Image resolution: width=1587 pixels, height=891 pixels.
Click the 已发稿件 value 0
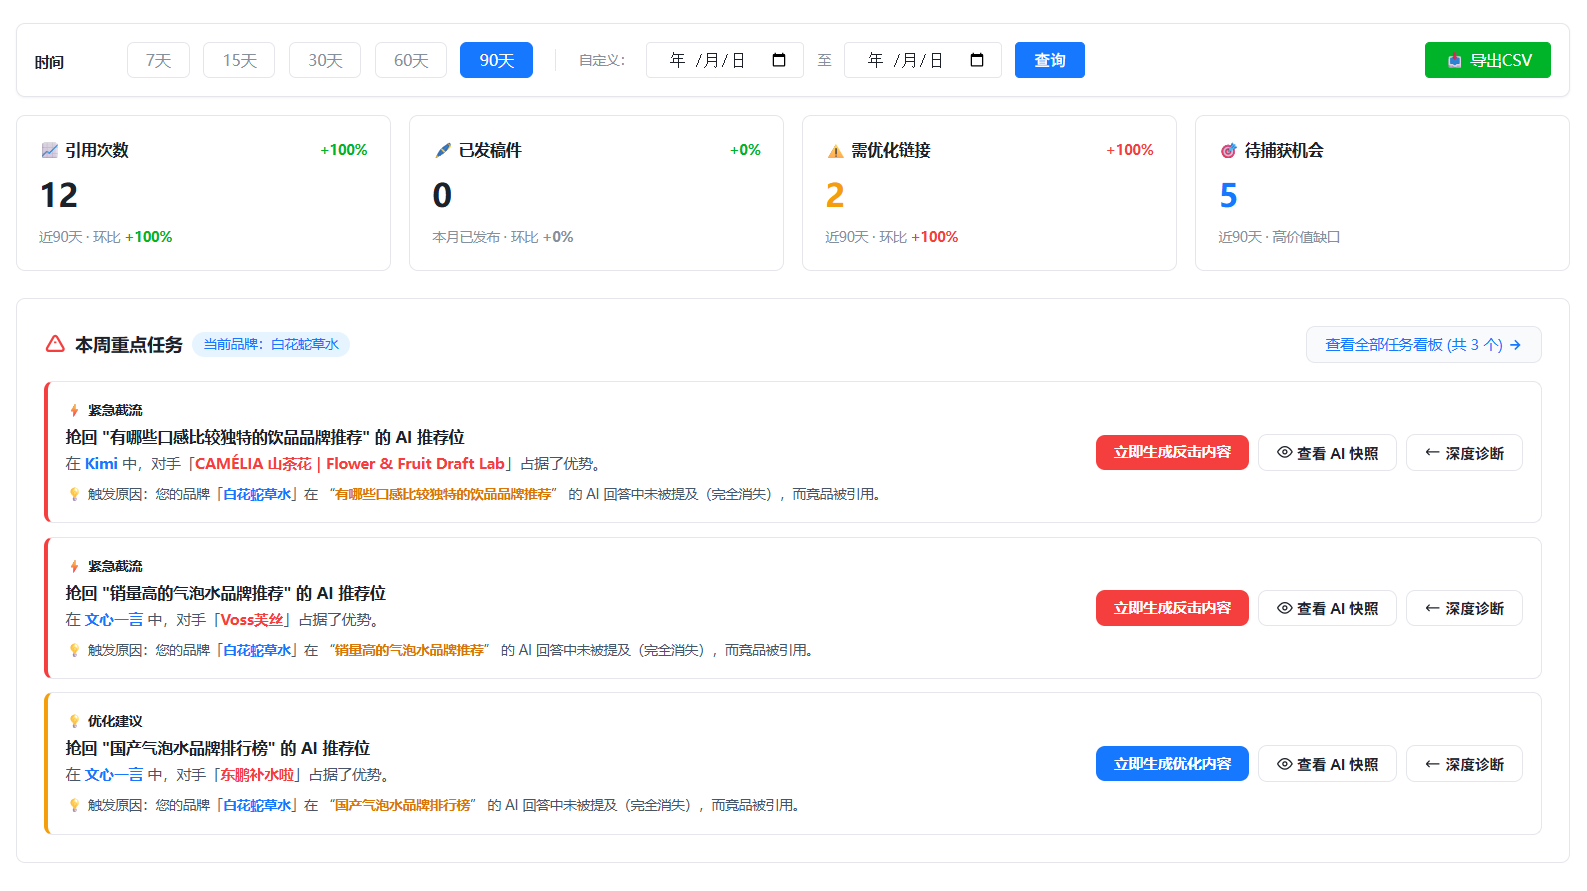tap(442, 195)
